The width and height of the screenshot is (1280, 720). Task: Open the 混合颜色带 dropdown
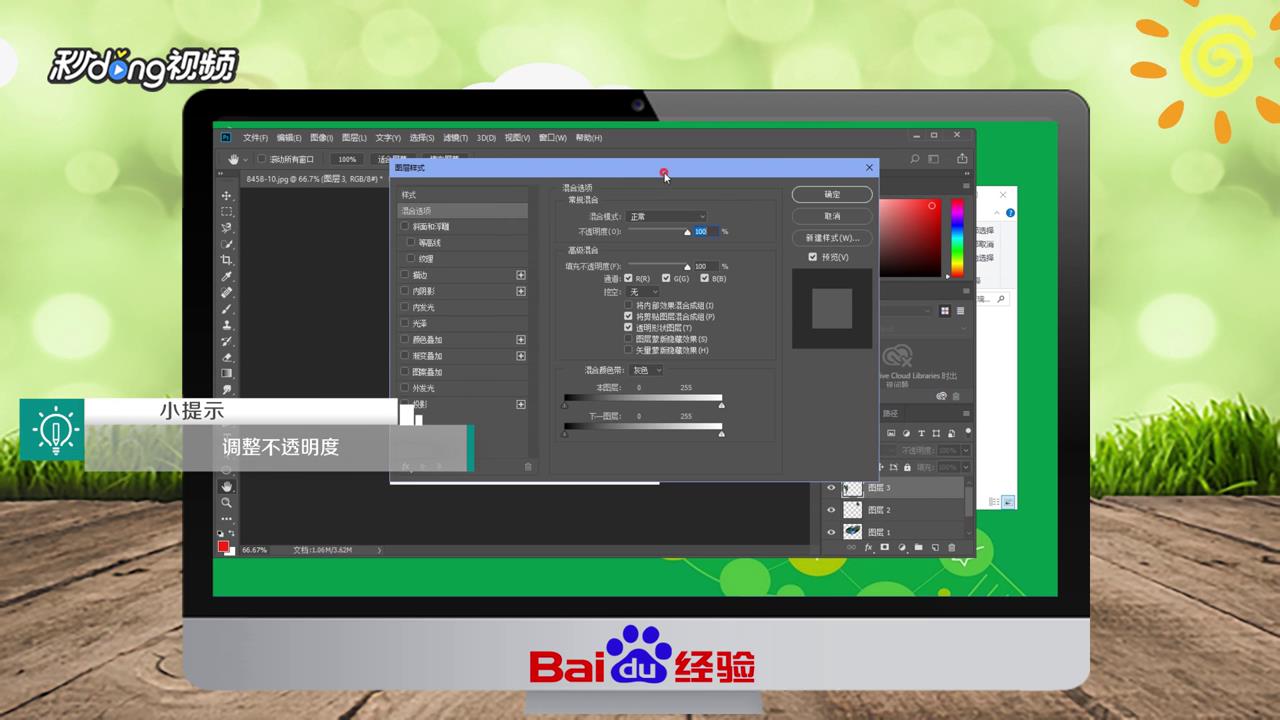[647, 370]
